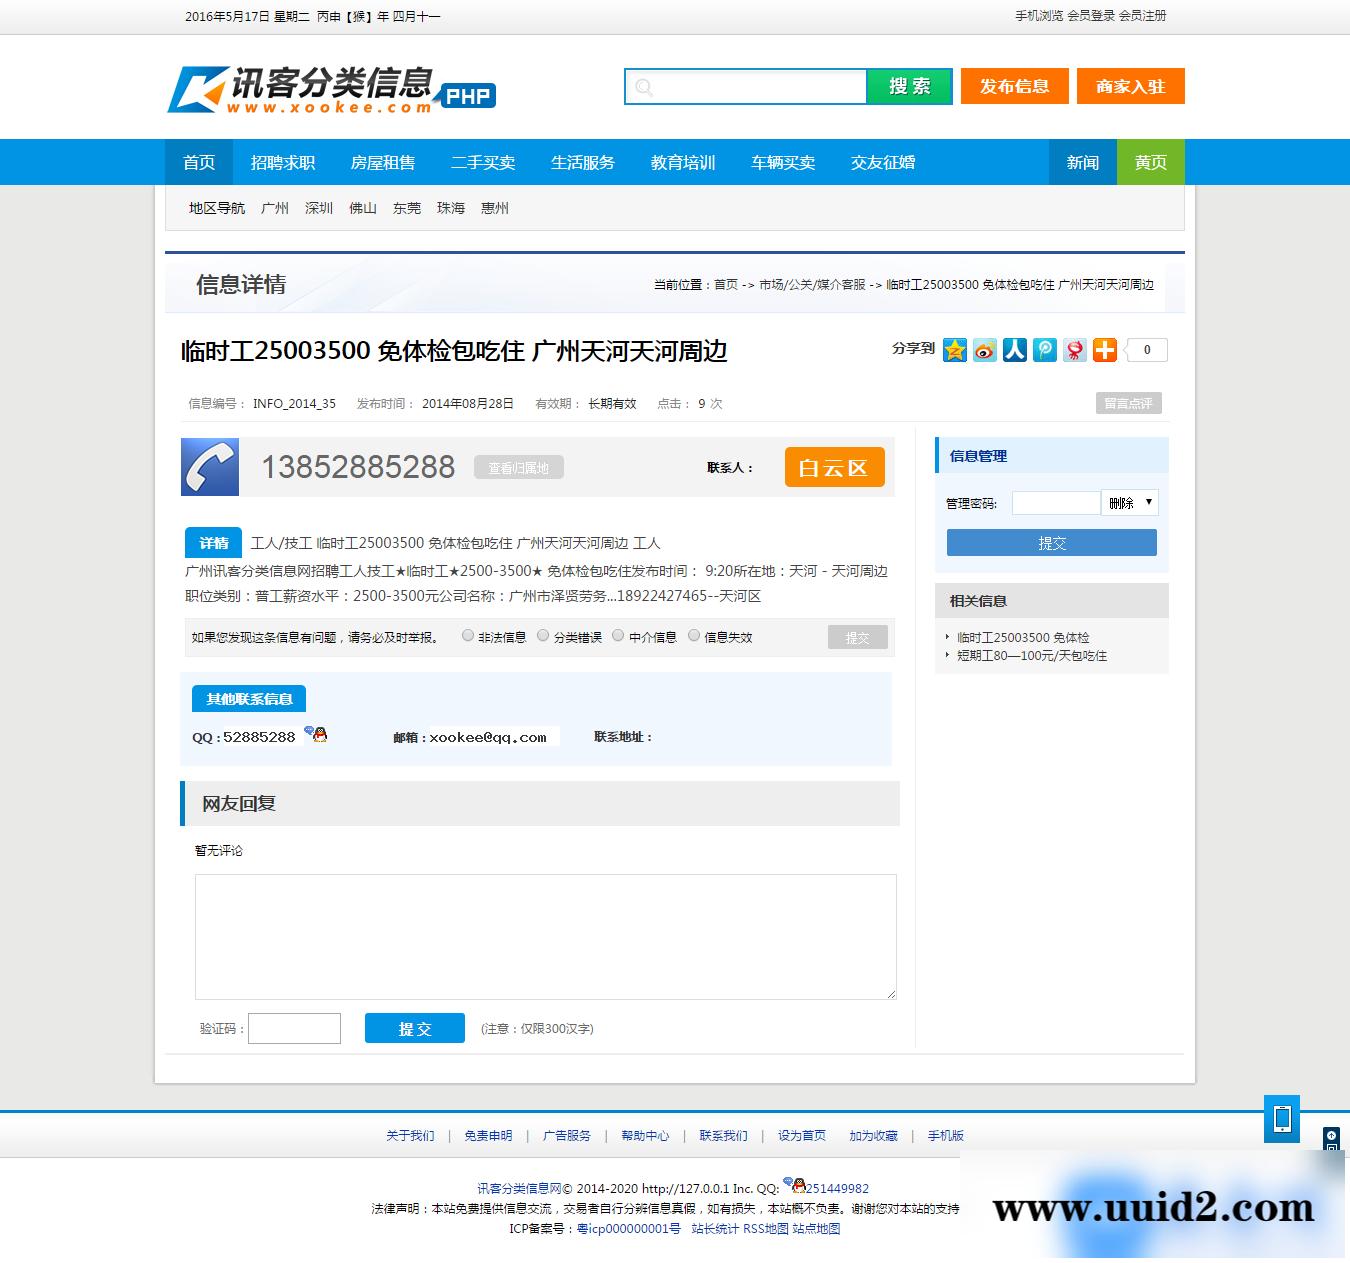The height and width of the screenshot is (1263, 1350).
Task: Expand the 地区导航 city 广州
Action: (x=276, y=208)
